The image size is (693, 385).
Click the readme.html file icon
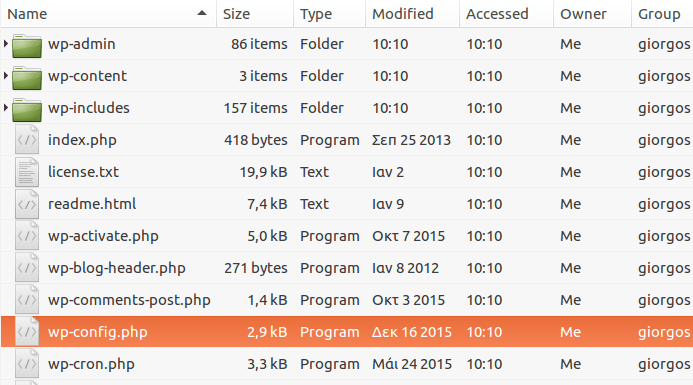[27, 204]
